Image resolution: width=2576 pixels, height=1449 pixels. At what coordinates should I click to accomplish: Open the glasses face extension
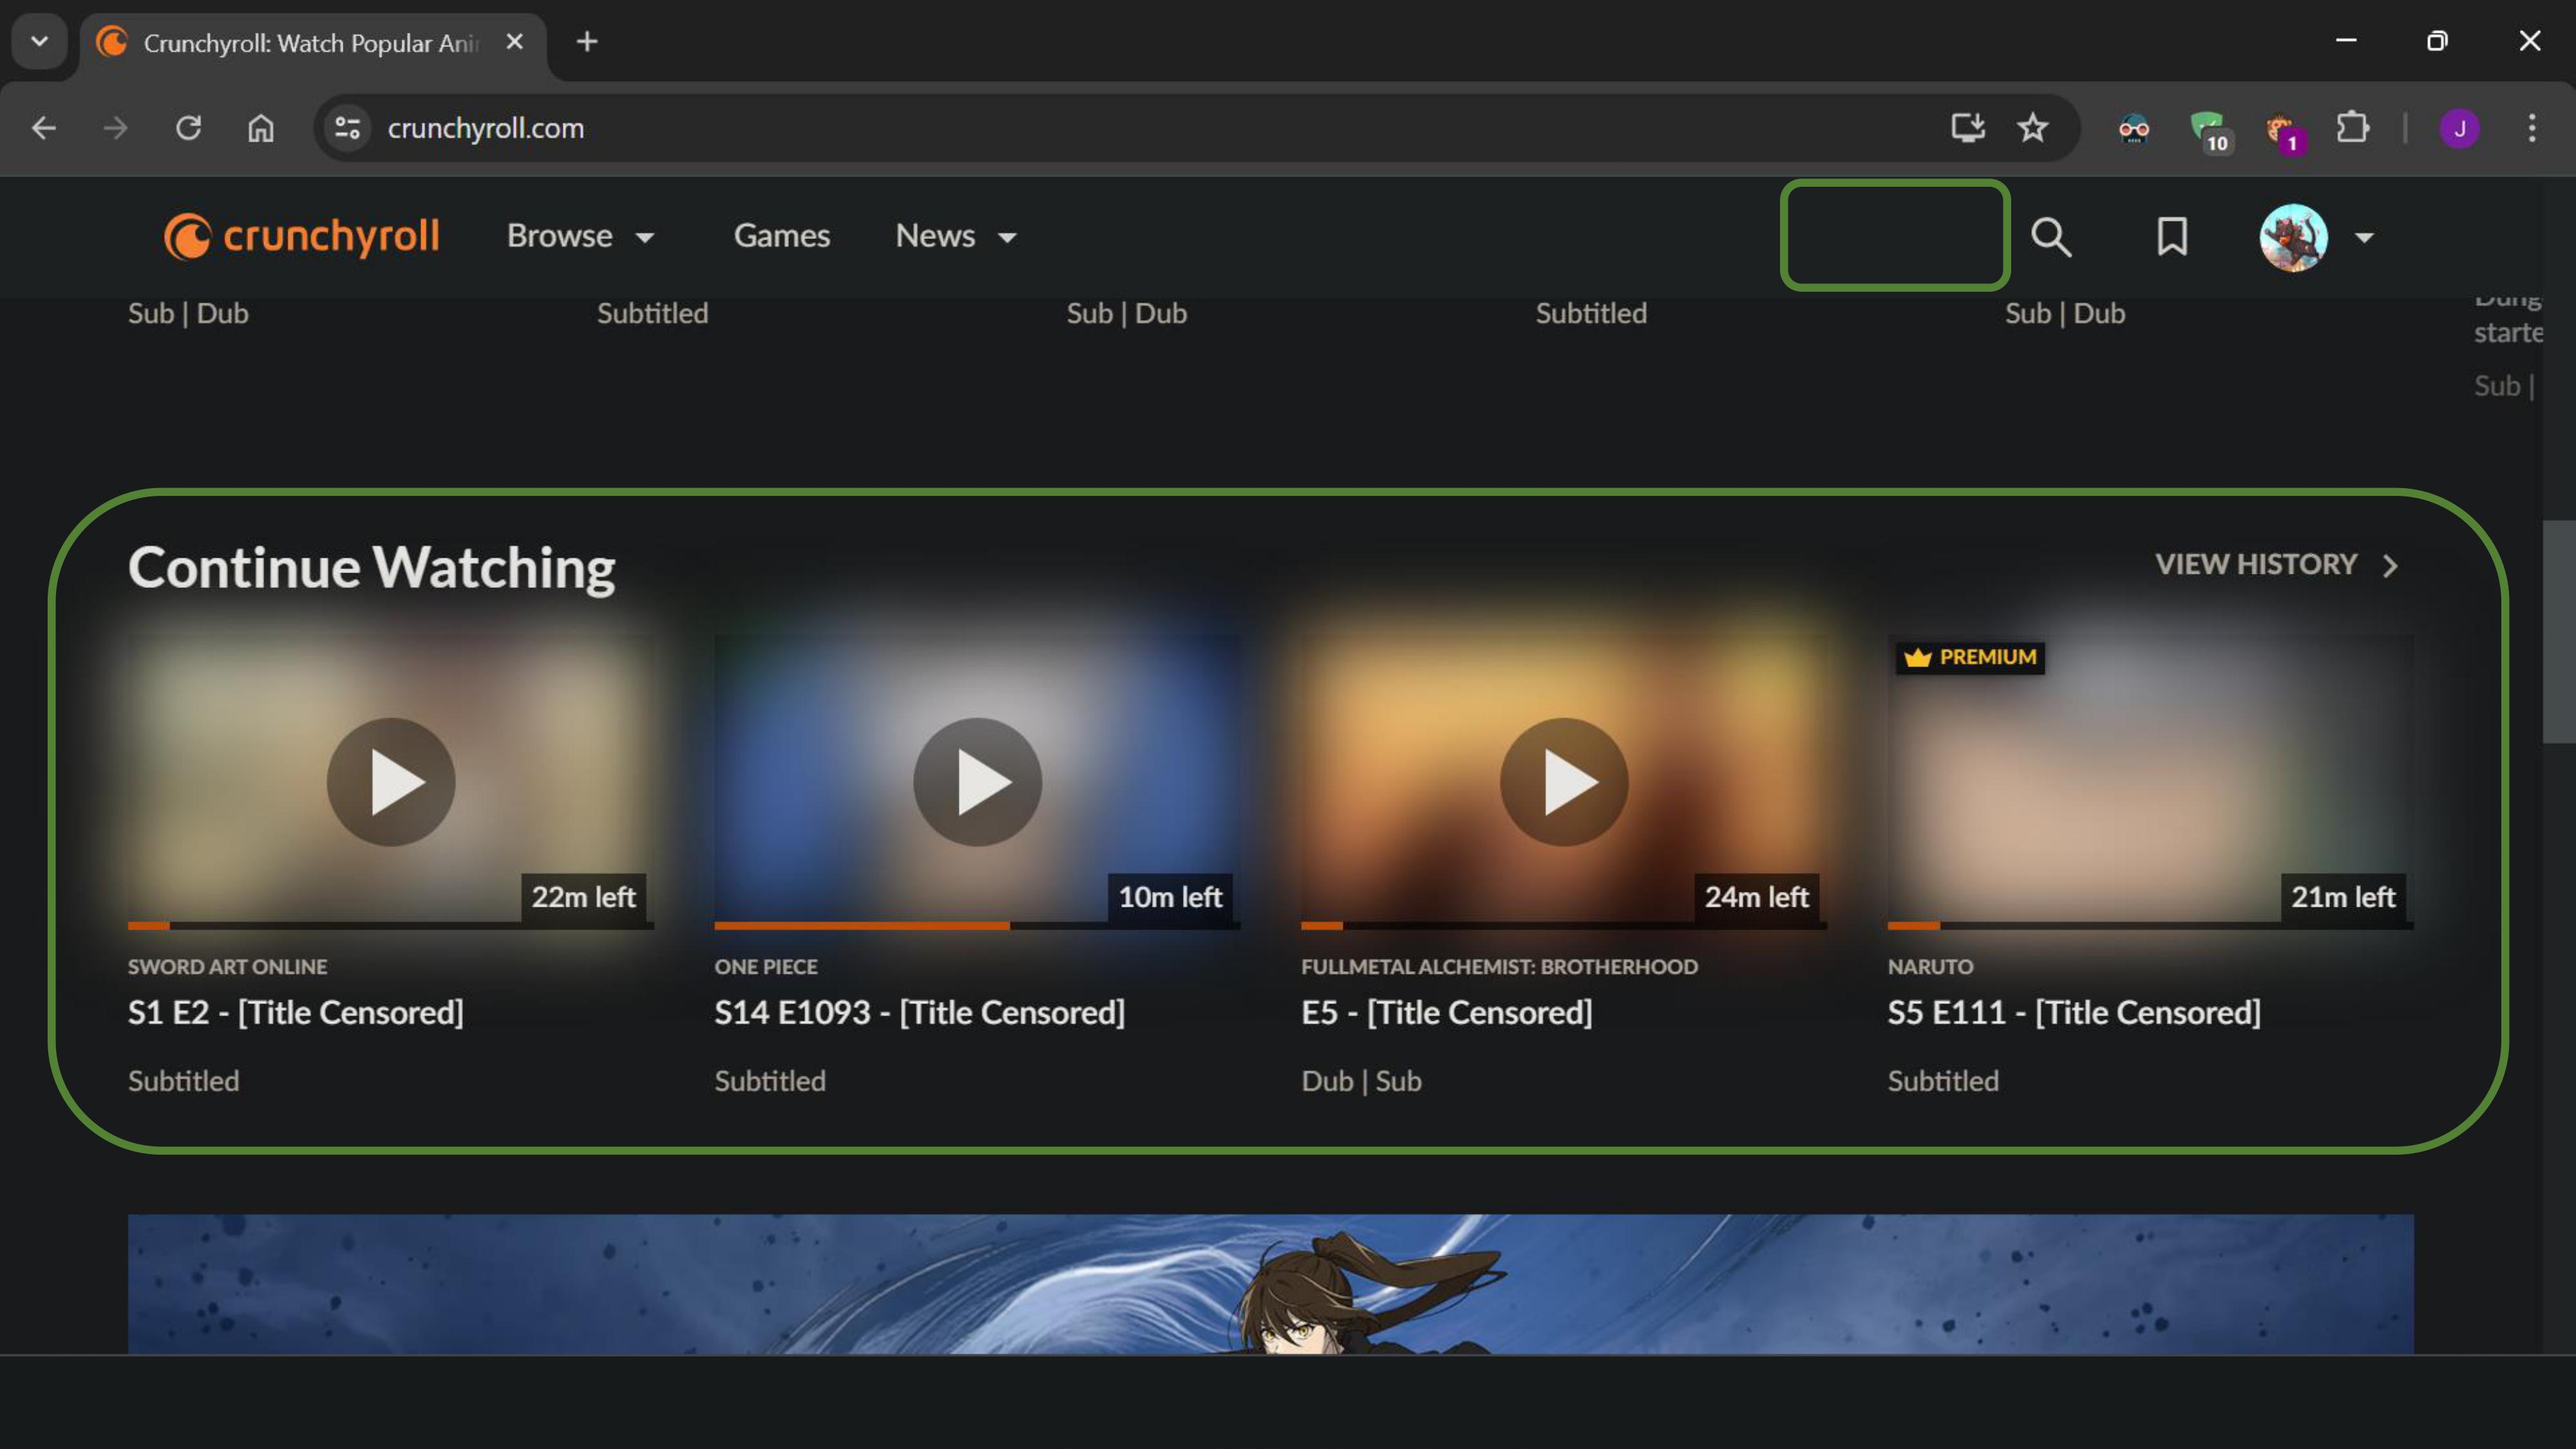(2133, 128)
